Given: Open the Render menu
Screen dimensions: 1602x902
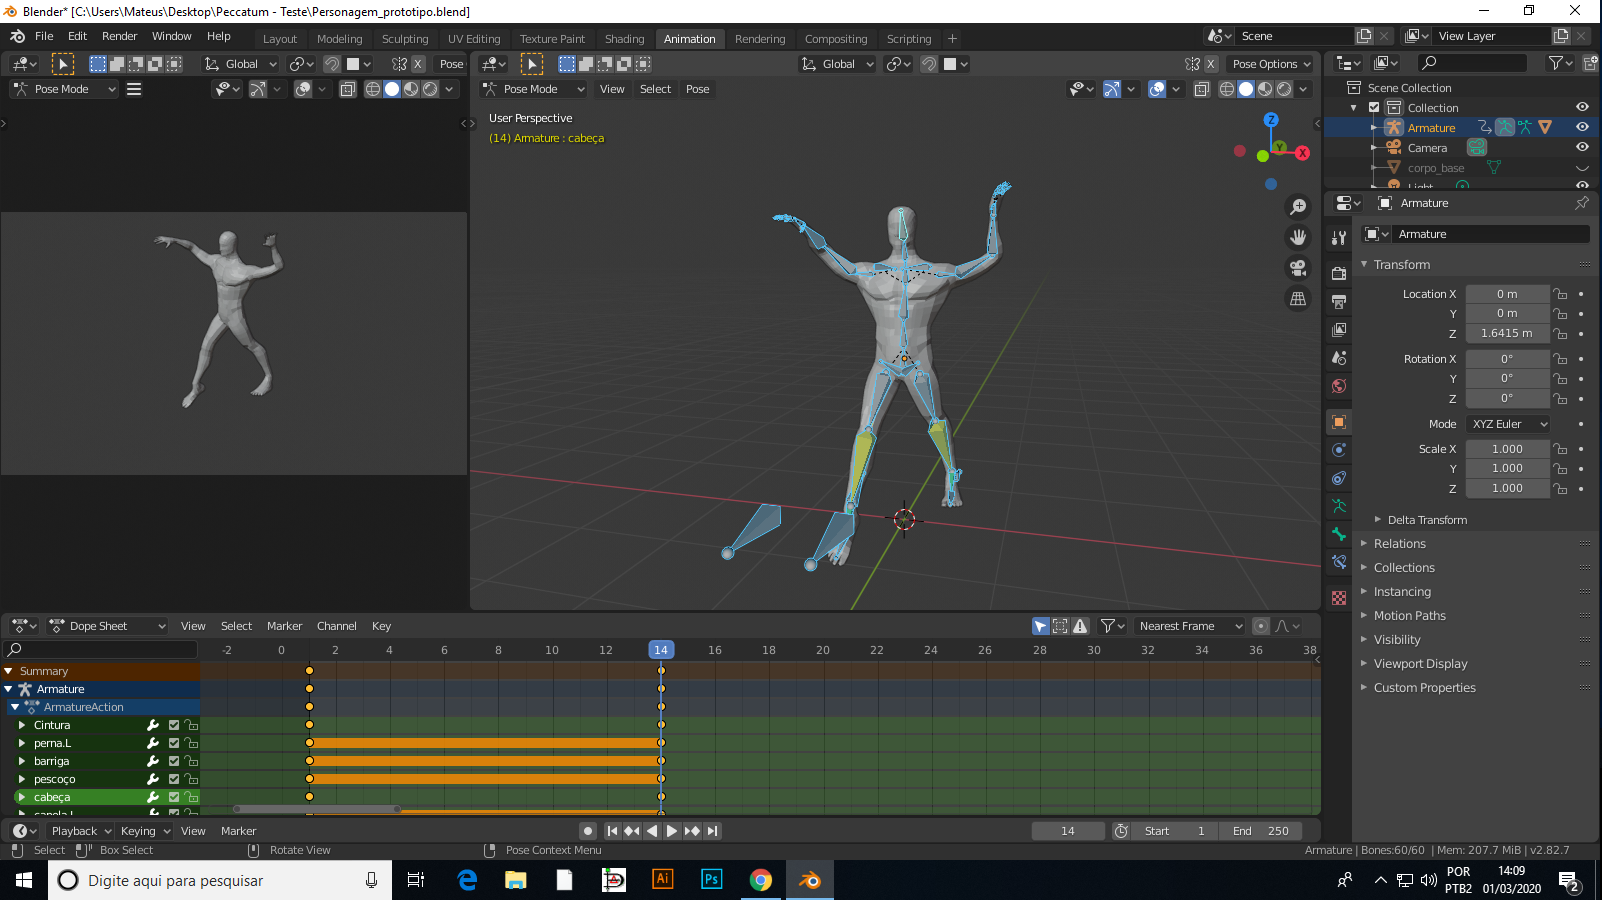Looking at the screenshot, I should coord(119,36).
